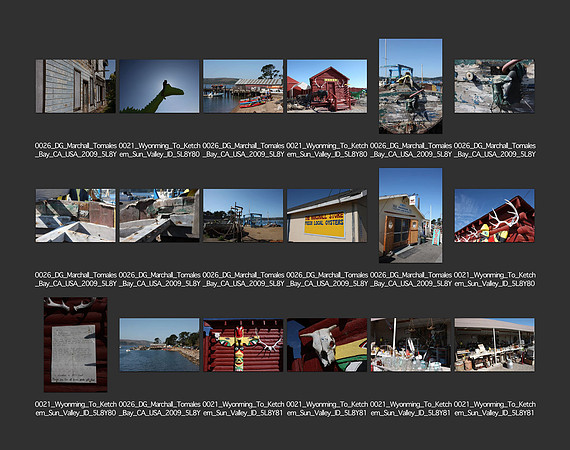
Task: Click caption under the dinosaur silhouette photo
Action: 159,150
